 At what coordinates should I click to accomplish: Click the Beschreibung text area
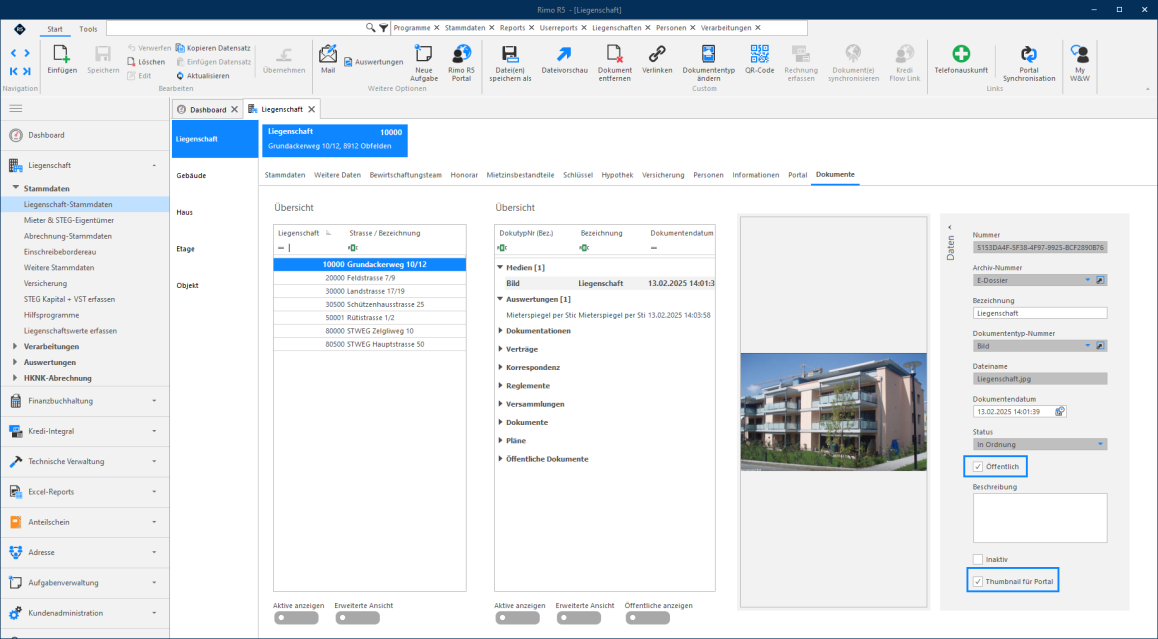tap(1040, 518)
